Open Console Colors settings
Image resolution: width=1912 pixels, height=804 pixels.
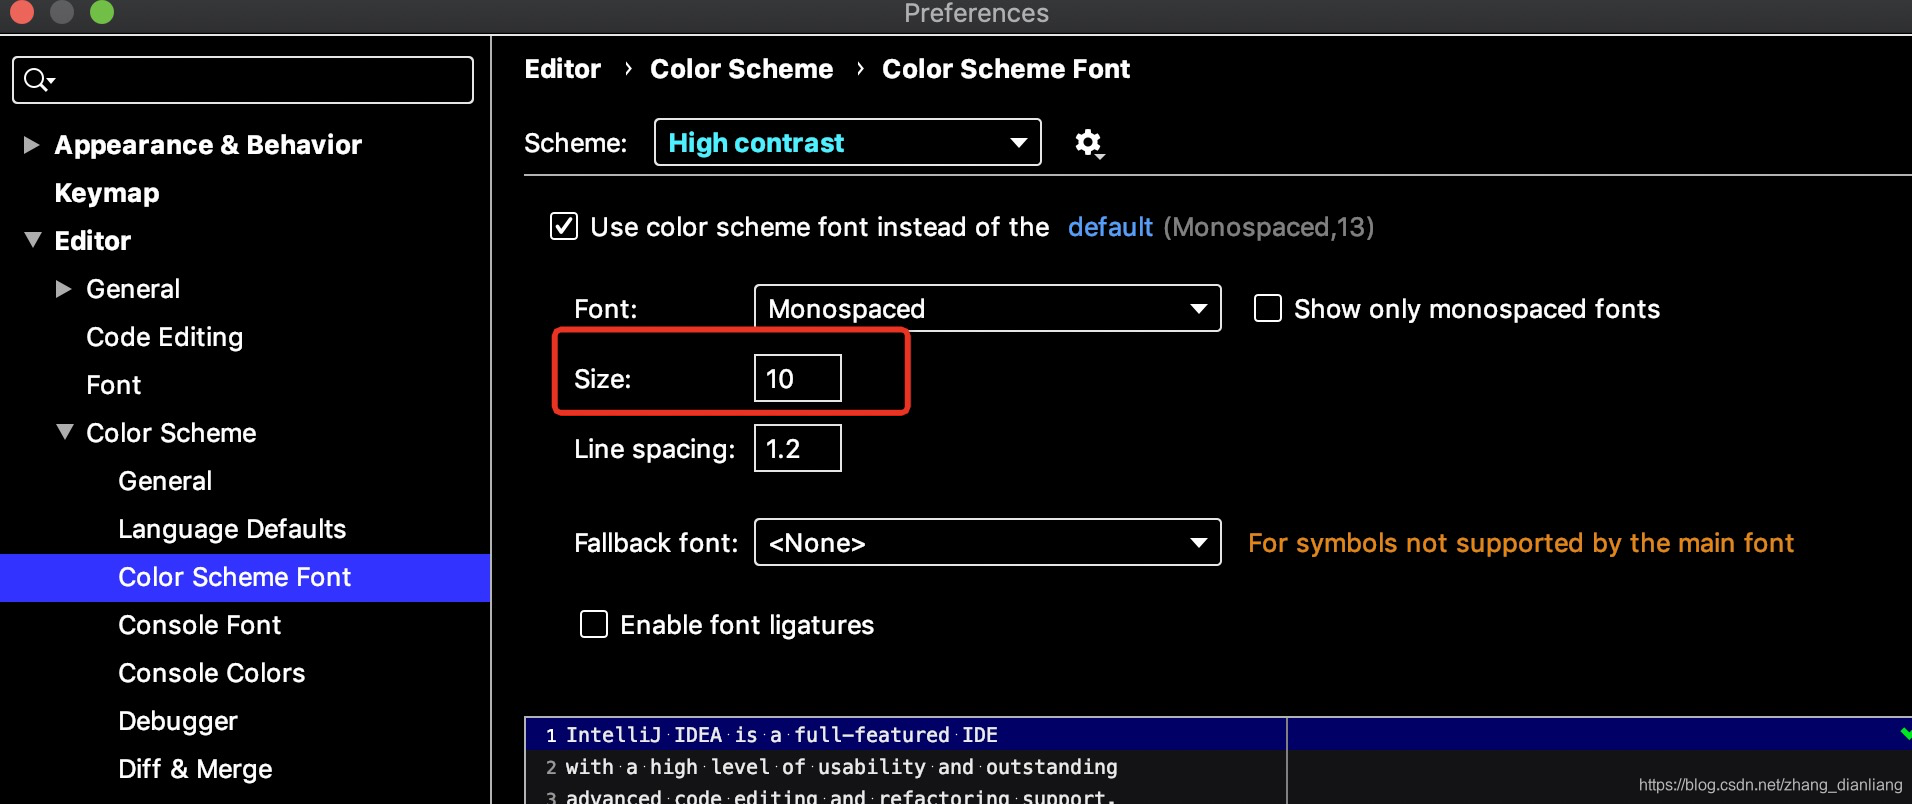[x=212, y=673]
